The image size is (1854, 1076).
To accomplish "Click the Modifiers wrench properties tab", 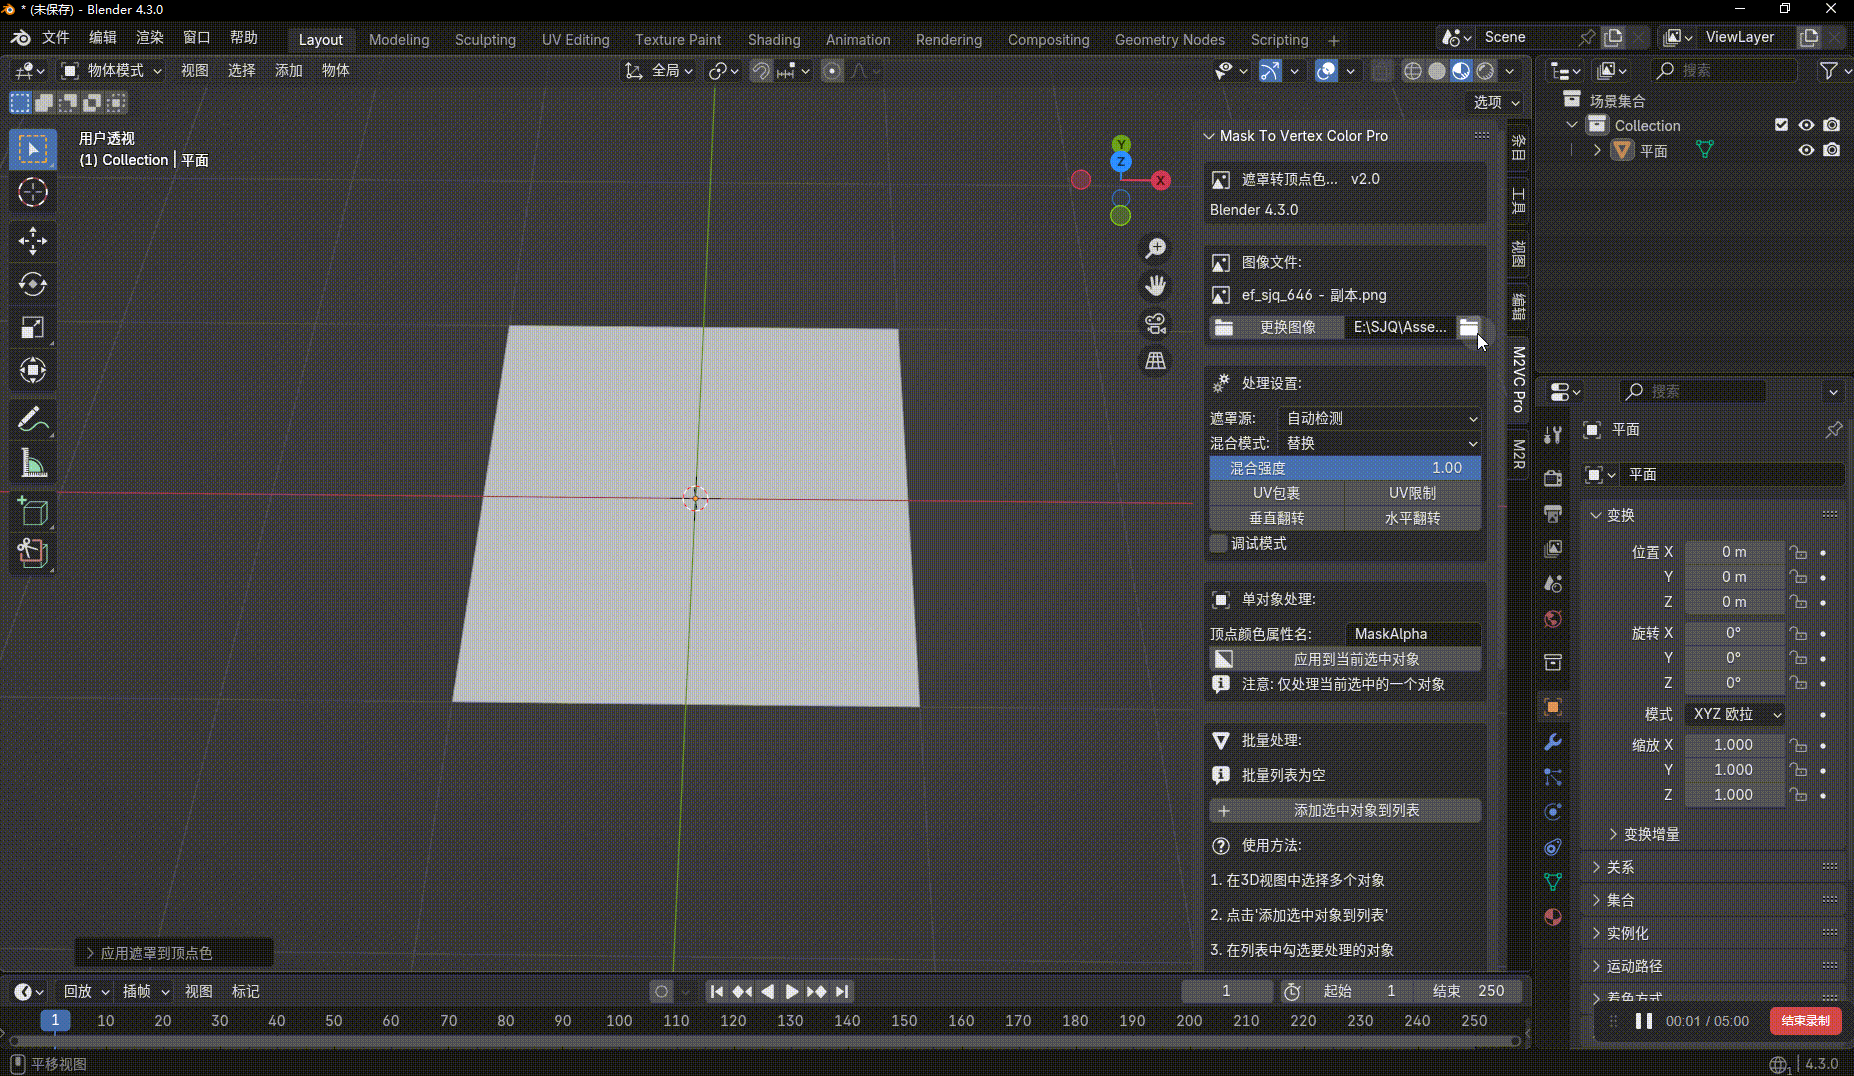I will click(x=1553, y=742).
